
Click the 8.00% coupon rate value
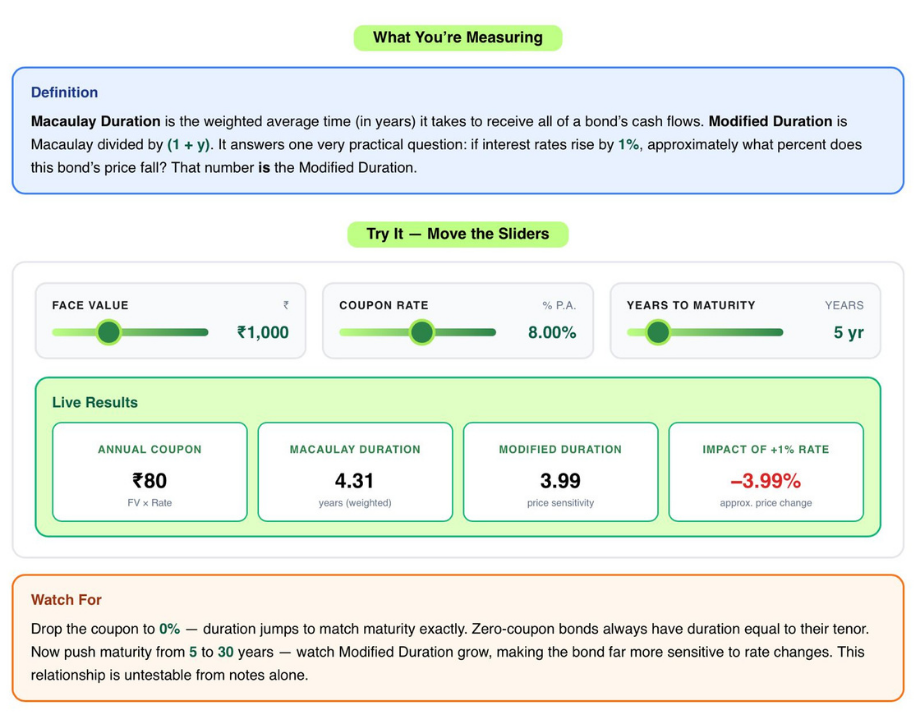[552, 332]
